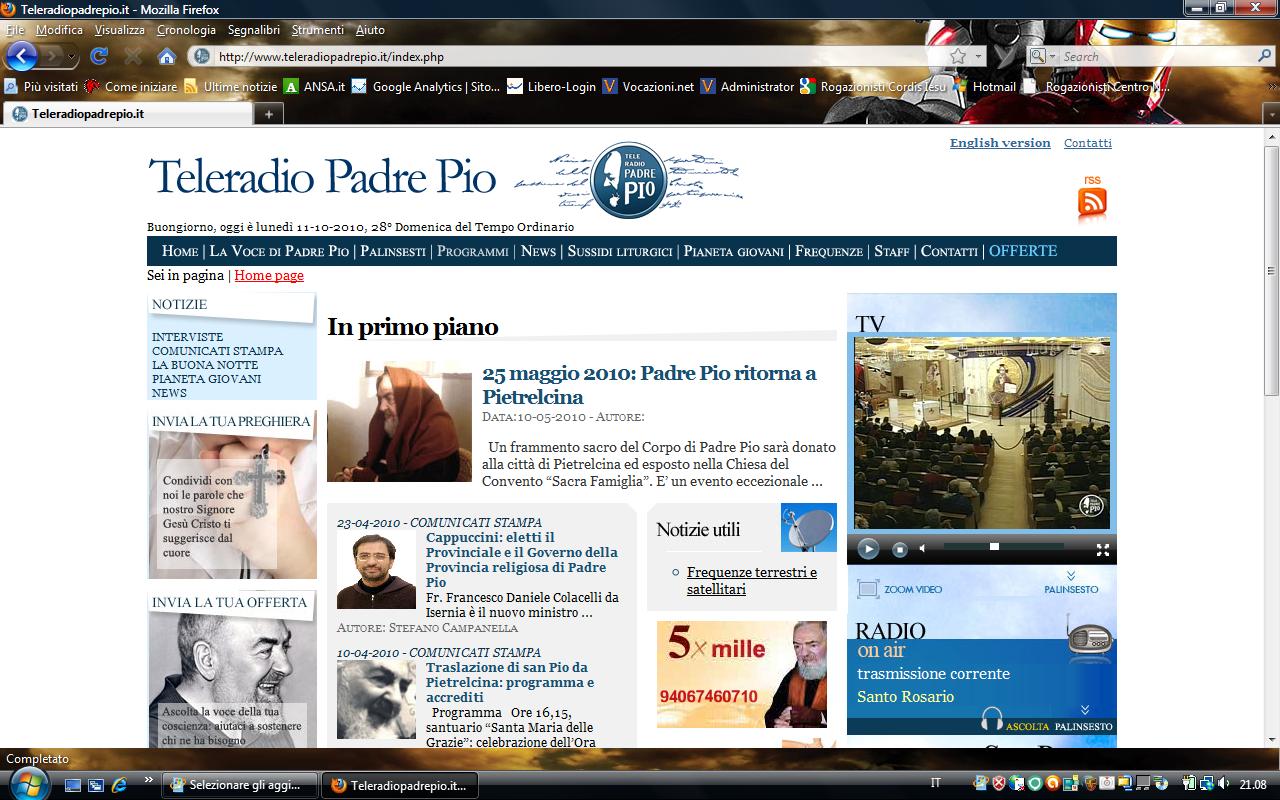
Task: Mute the TV player speaker icon
Action: [922, 549]
